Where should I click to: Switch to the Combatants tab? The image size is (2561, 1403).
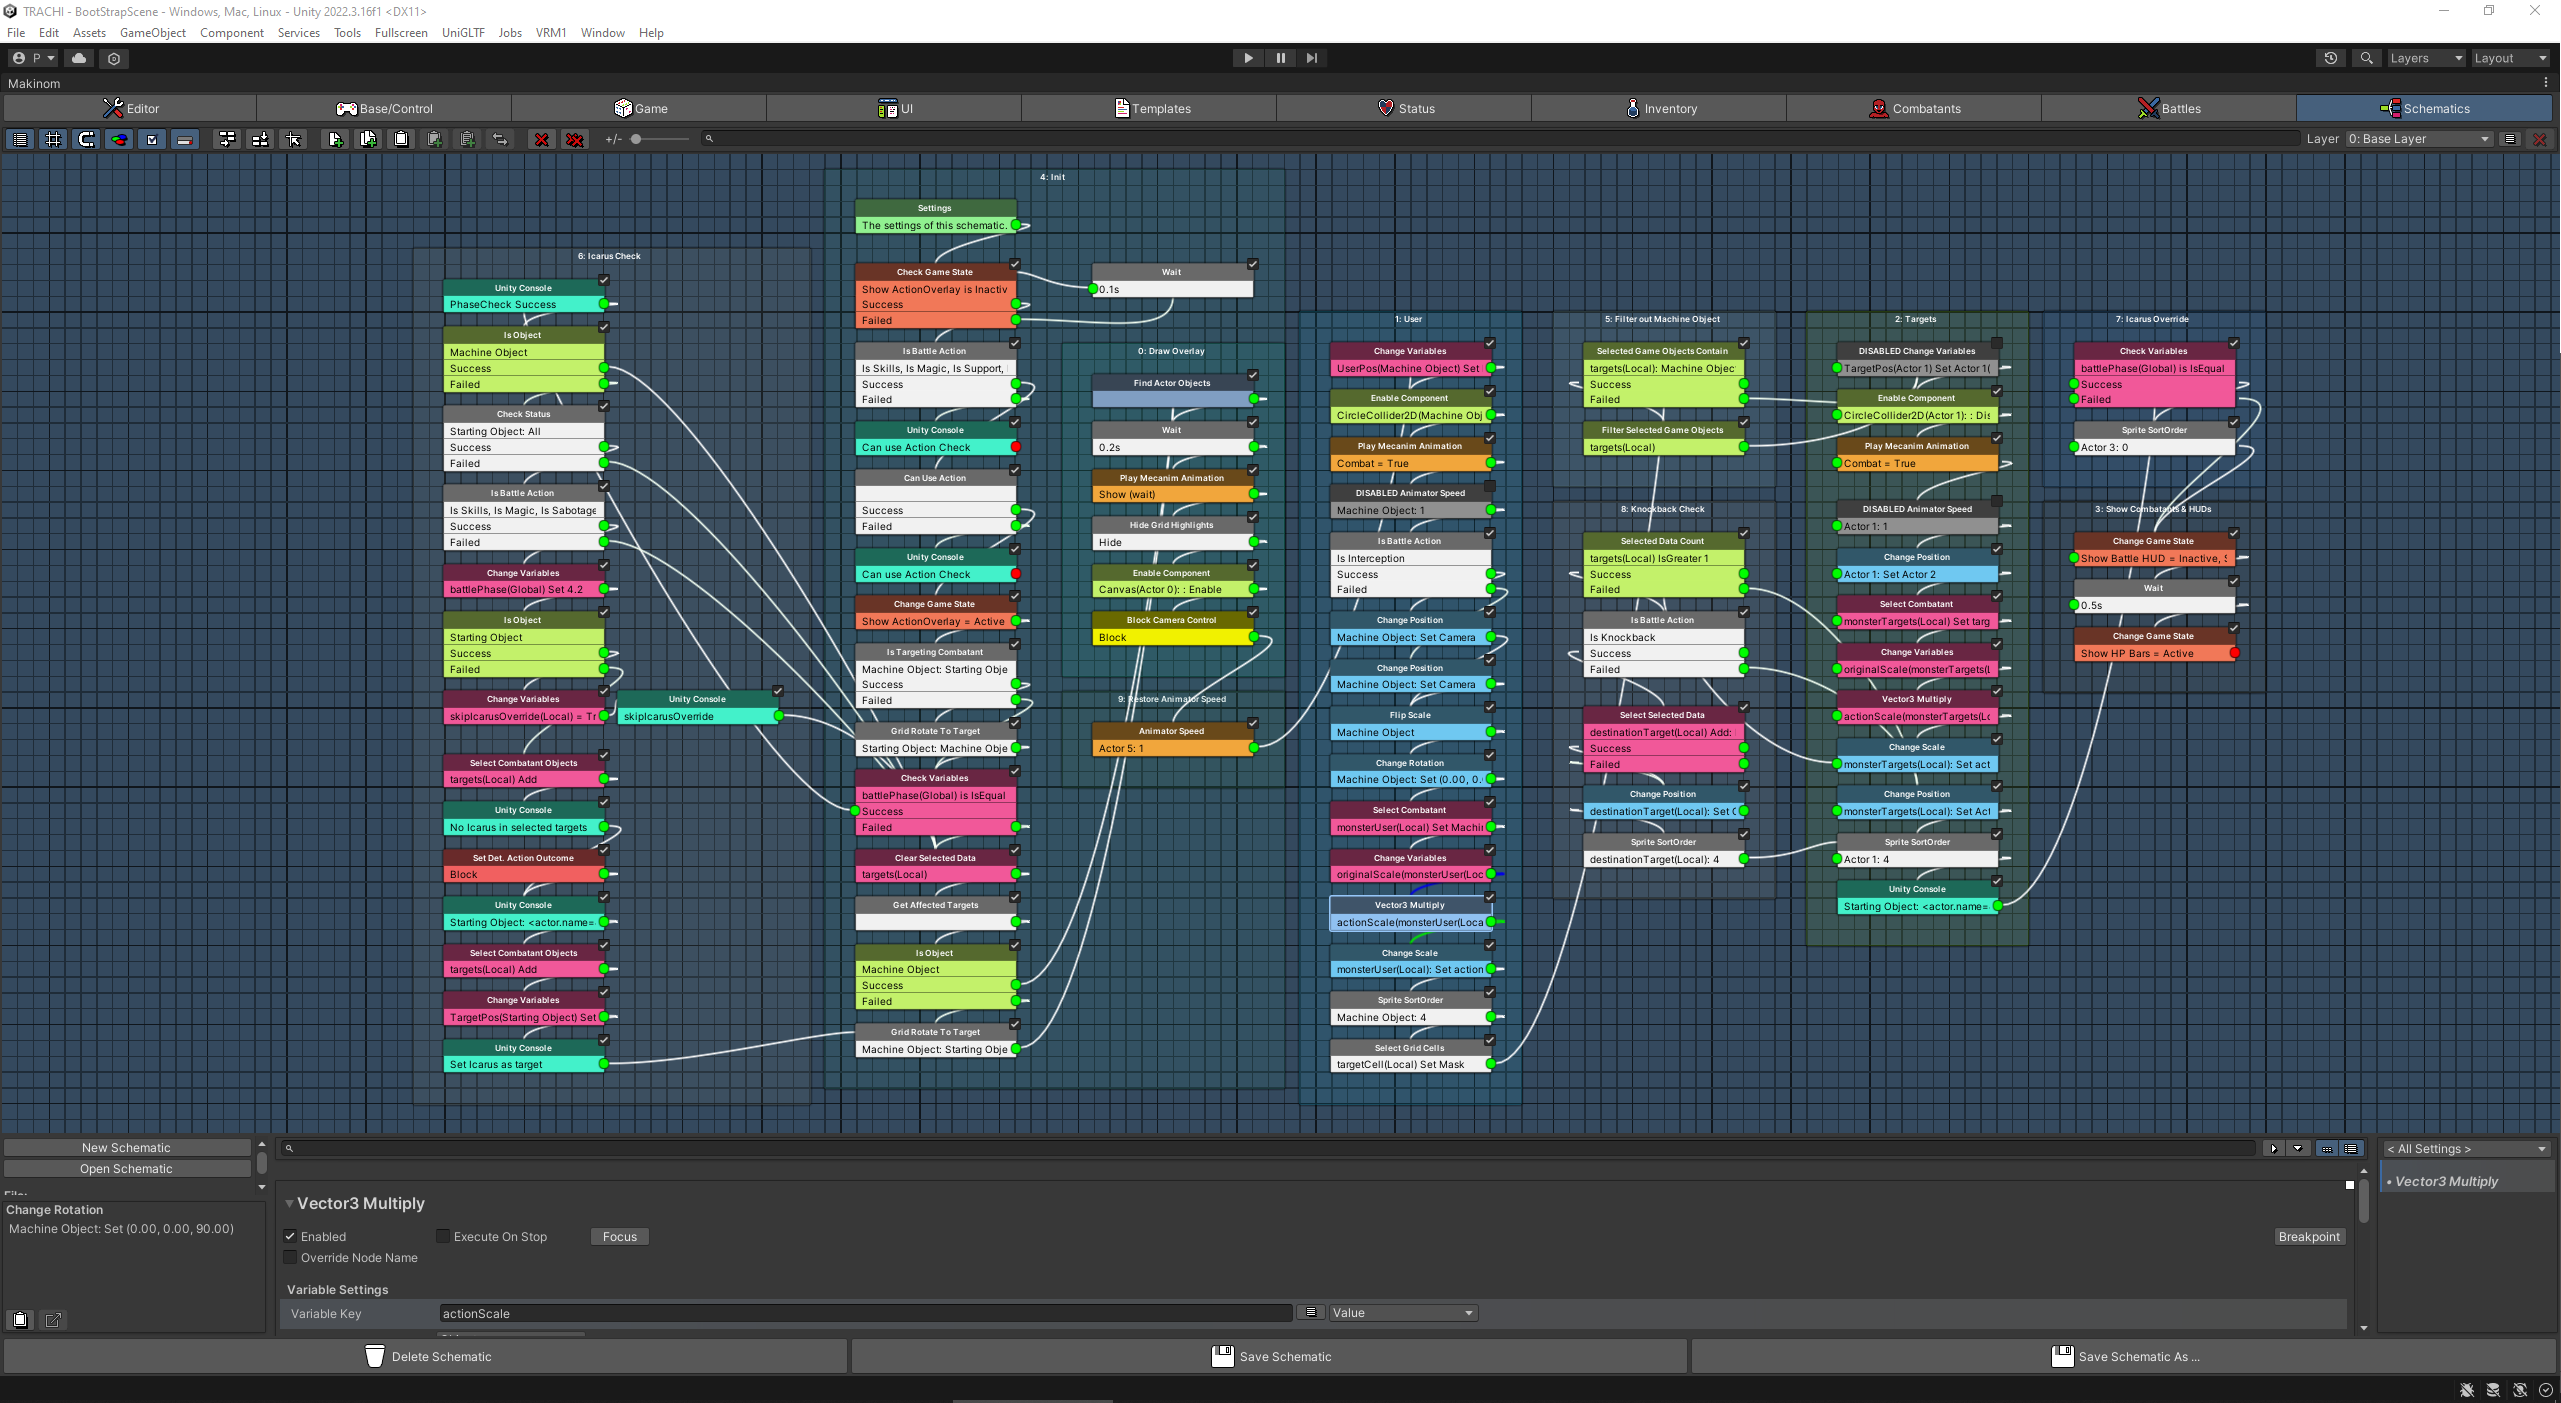pos(1914,108)
